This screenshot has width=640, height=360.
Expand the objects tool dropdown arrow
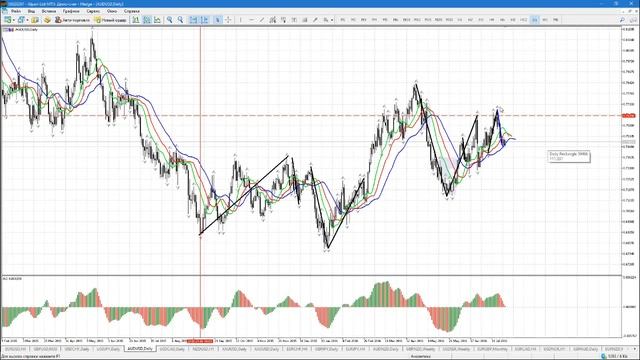click(332, 20)
